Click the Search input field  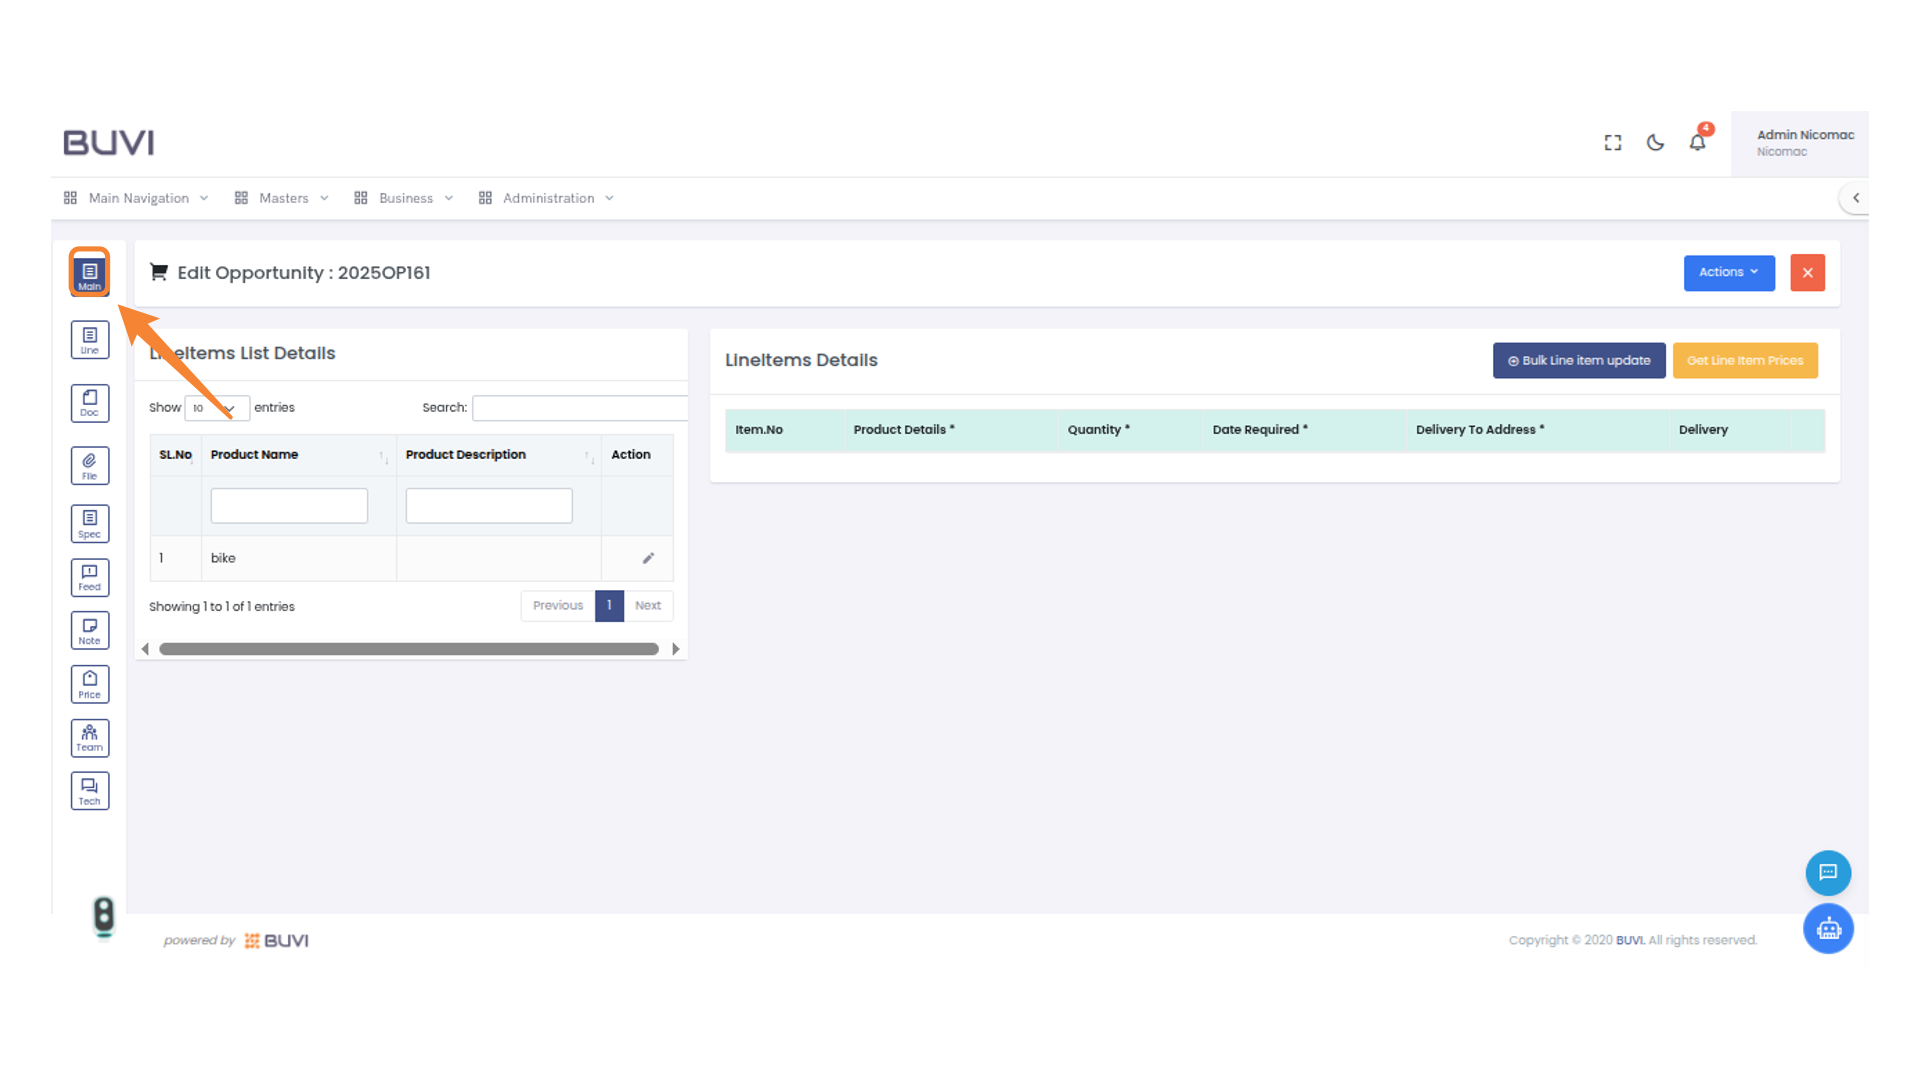tap(580, 408)
